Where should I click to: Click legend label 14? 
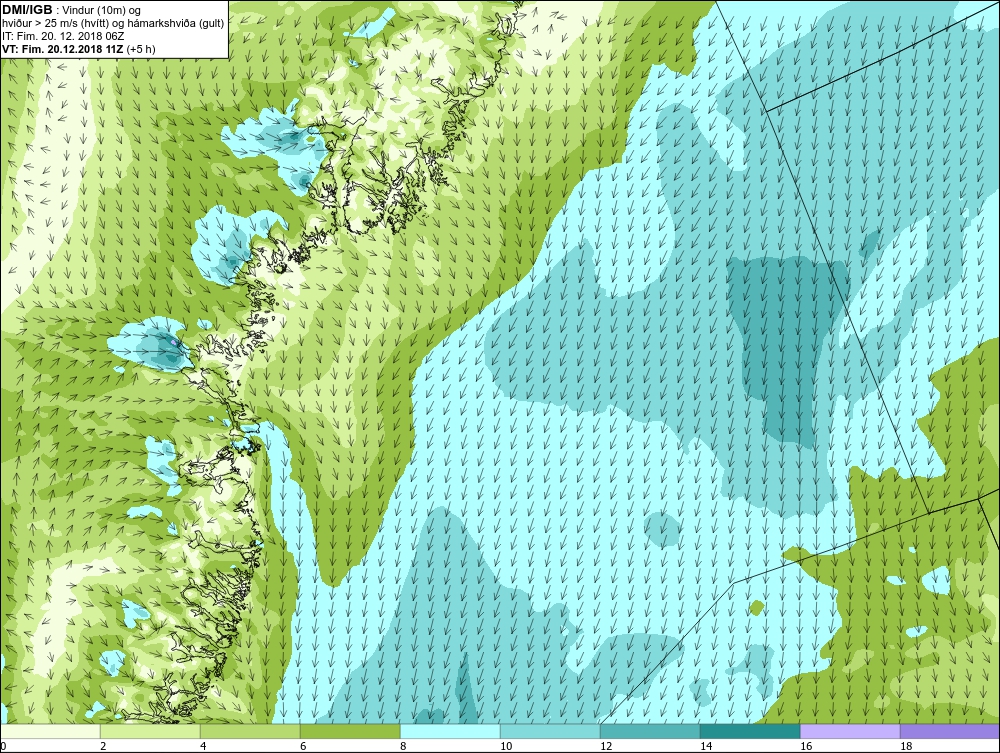point(706,746)
